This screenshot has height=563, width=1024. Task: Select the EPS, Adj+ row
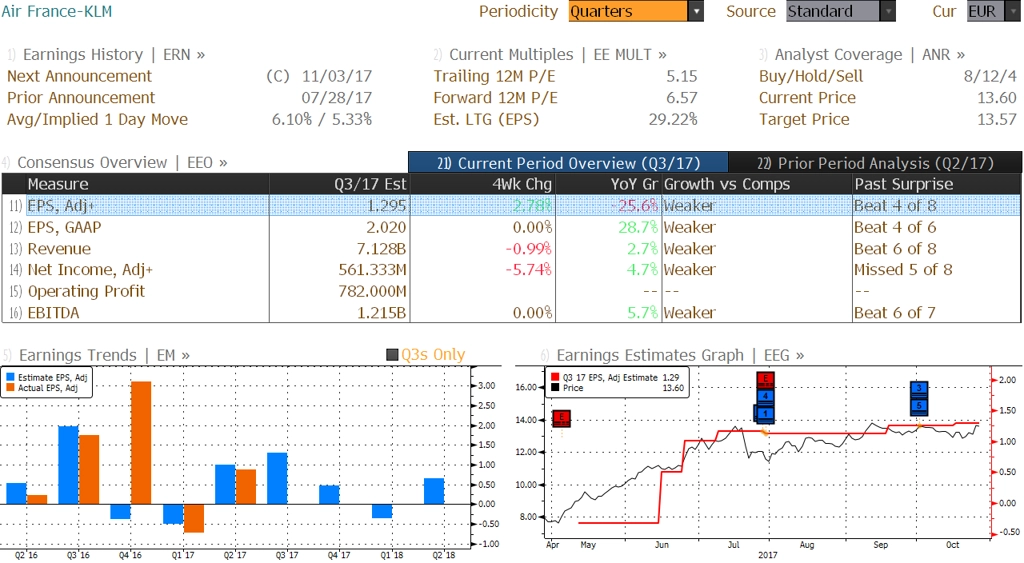(x=511, y=206)
